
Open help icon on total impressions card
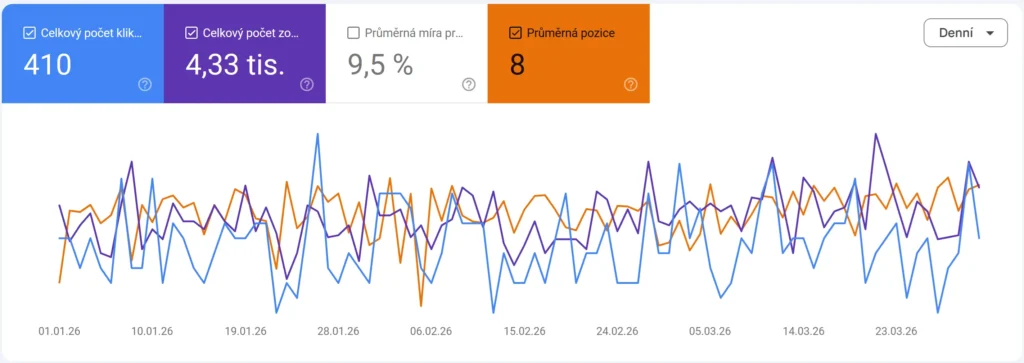307,84
